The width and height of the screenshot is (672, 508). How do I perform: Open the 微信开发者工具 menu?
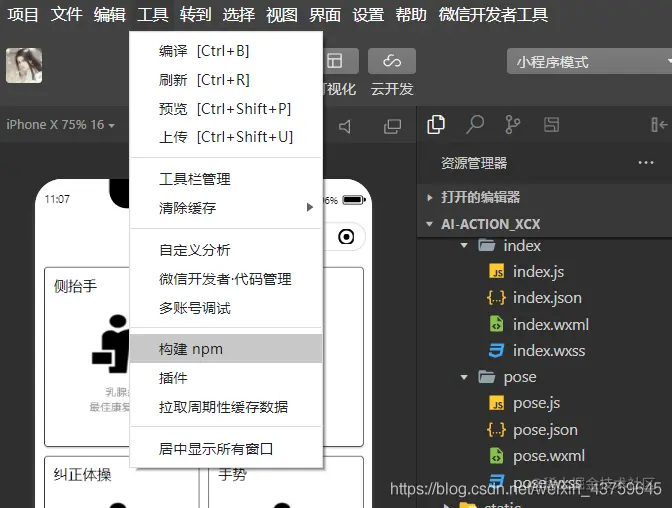point(493,15)
